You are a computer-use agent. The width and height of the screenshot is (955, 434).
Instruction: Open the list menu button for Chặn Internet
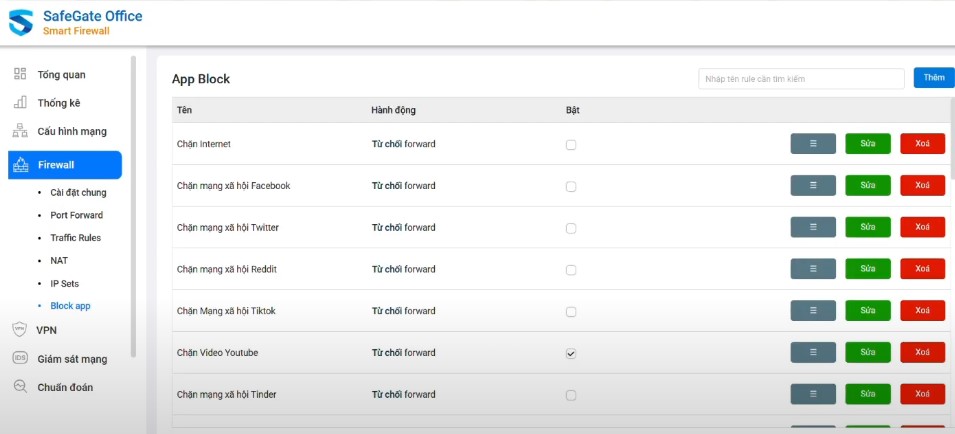click(x=813, y=144)
